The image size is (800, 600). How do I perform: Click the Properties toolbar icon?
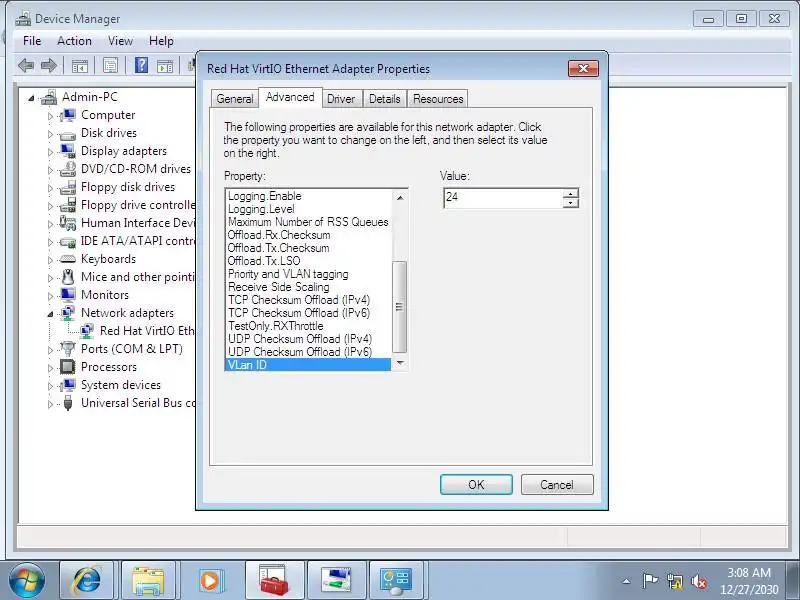[110, 65]
